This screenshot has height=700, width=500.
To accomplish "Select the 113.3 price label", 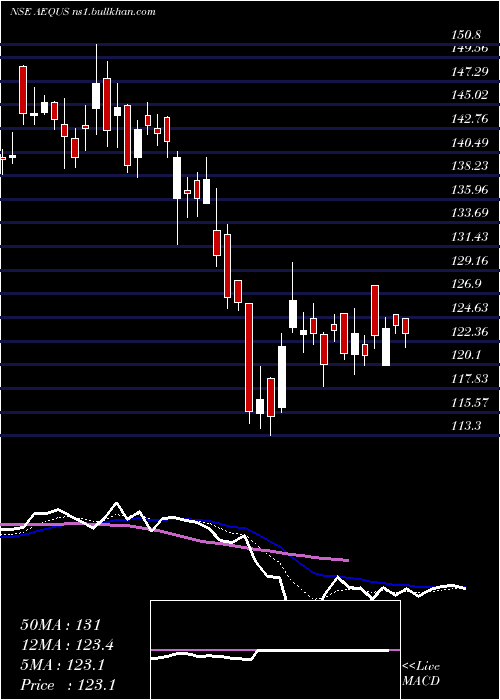I will coord(467,426).
